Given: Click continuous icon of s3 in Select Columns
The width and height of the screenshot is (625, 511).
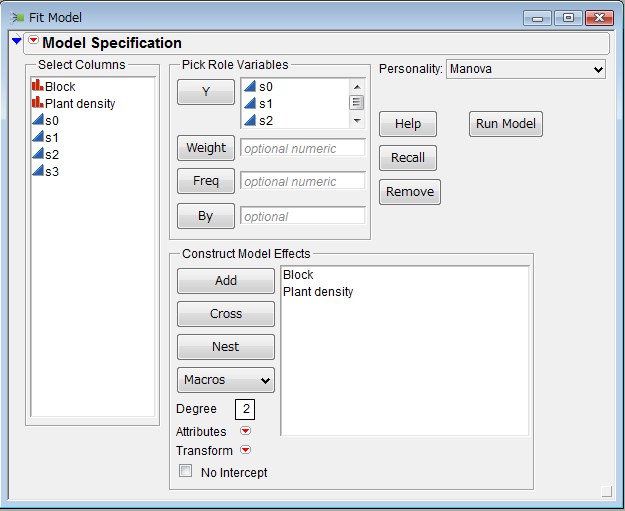Looking at the screenshot, I should (37, 171).
